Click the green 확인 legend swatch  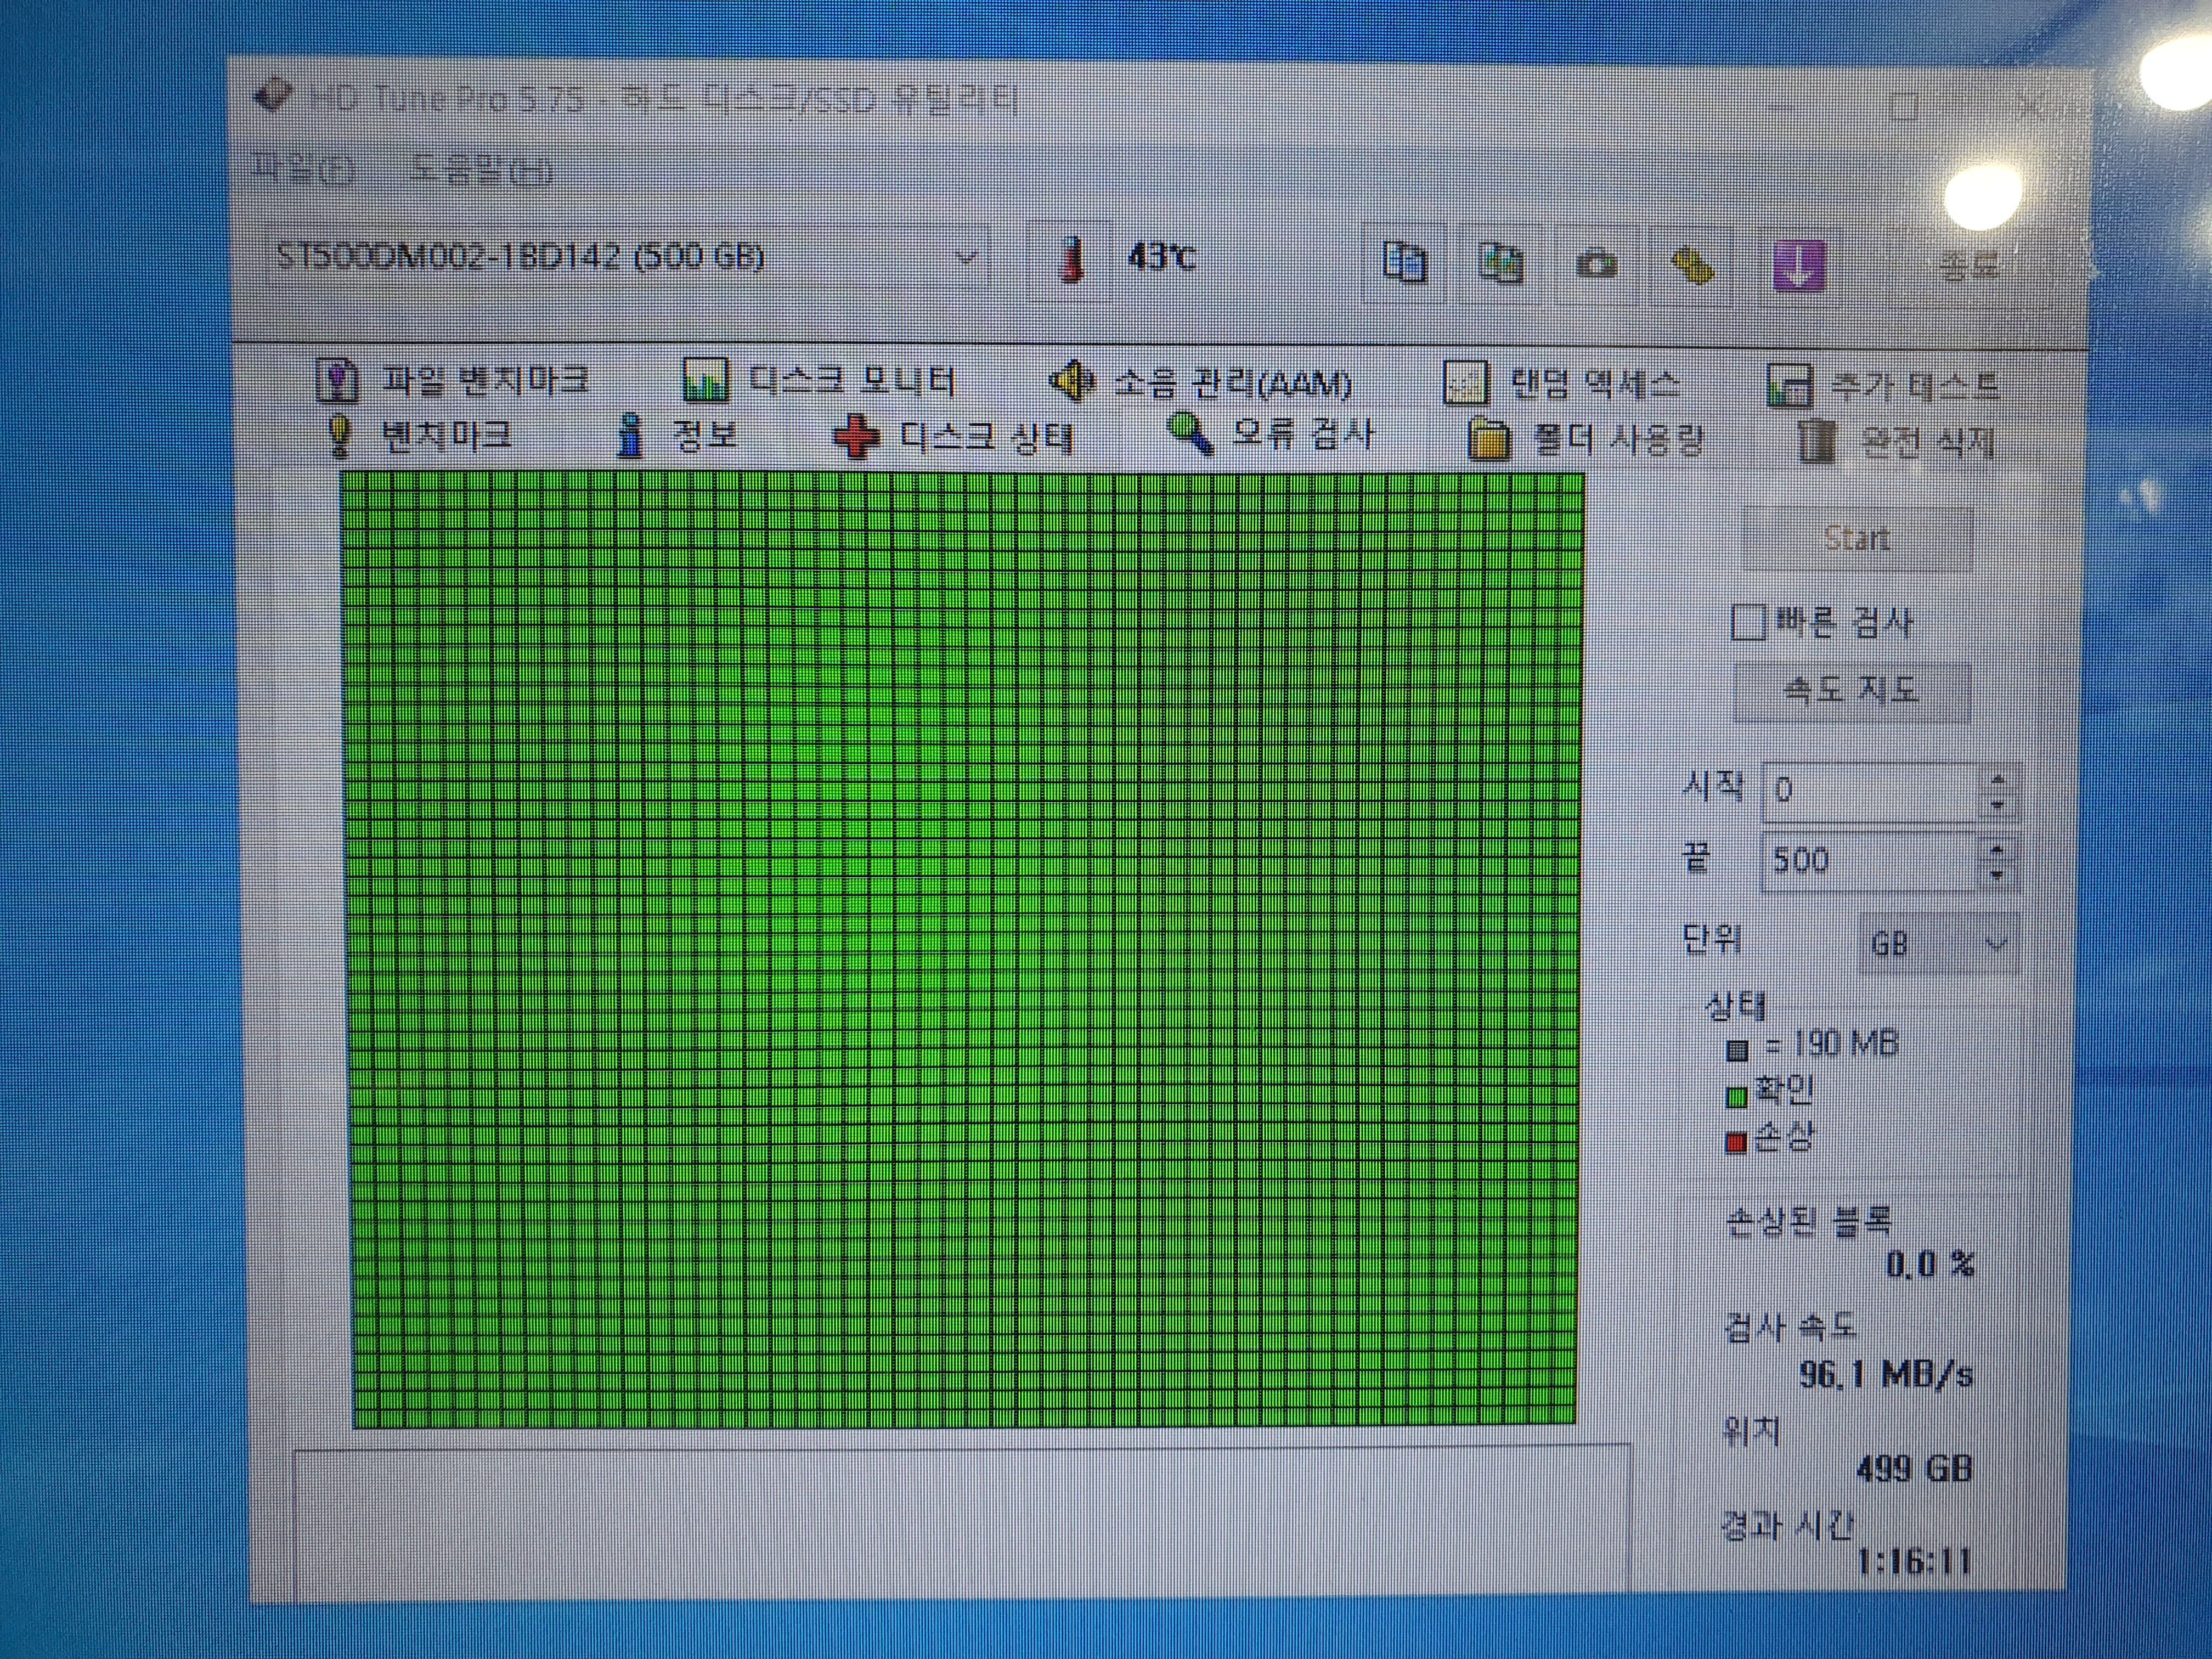(x=1737, y=1098)
